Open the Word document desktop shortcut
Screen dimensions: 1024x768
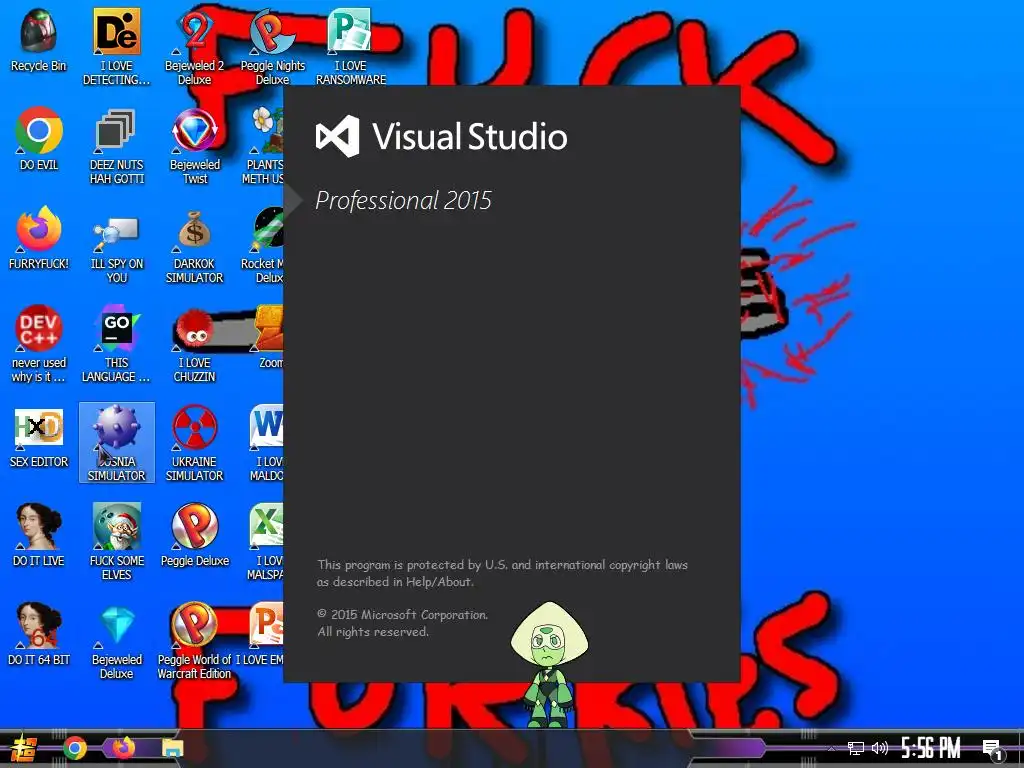(266, 443)
